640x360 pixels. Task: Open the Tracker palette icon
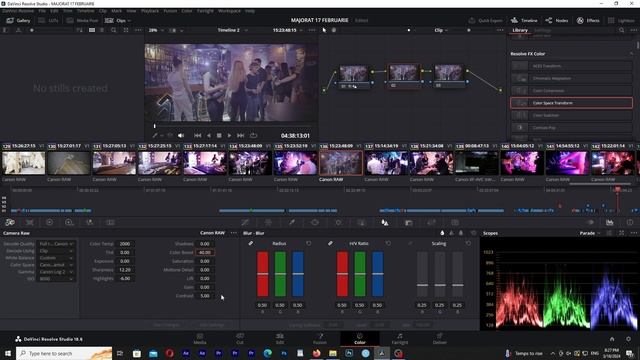[x=338, y=222]
